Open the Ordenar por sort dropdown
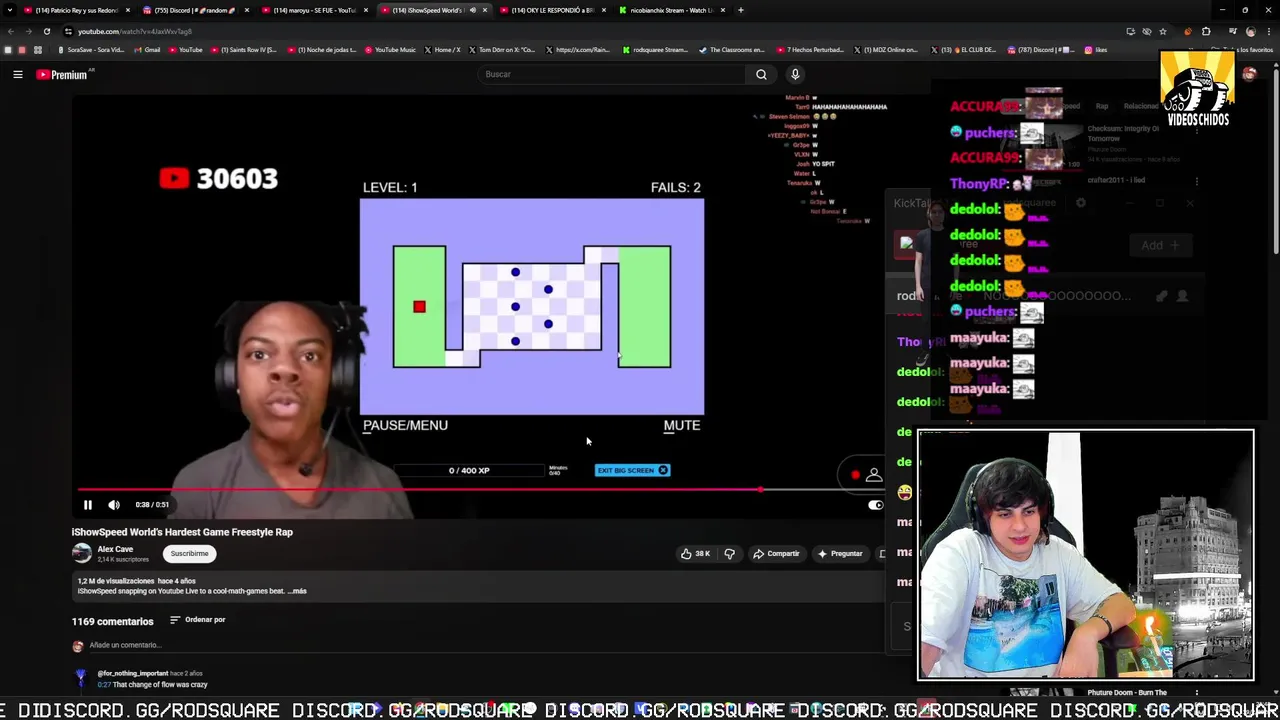 197,620
